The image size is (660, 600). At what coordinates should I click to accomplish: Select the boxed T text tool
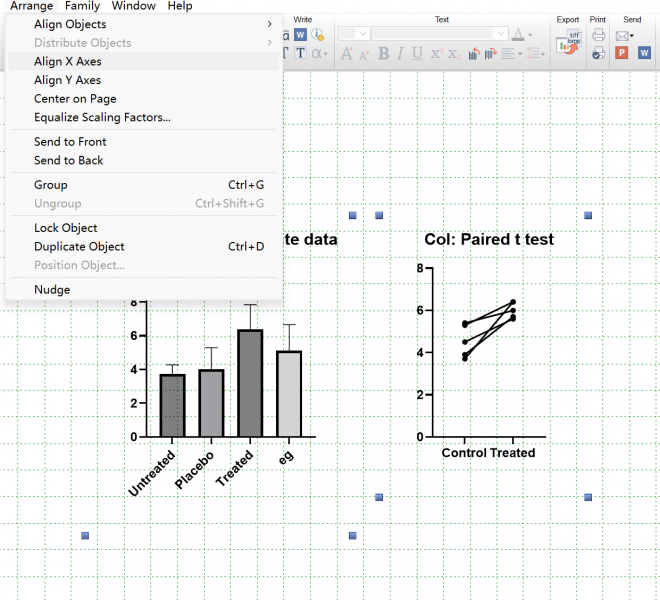click(x=300, y=53)
